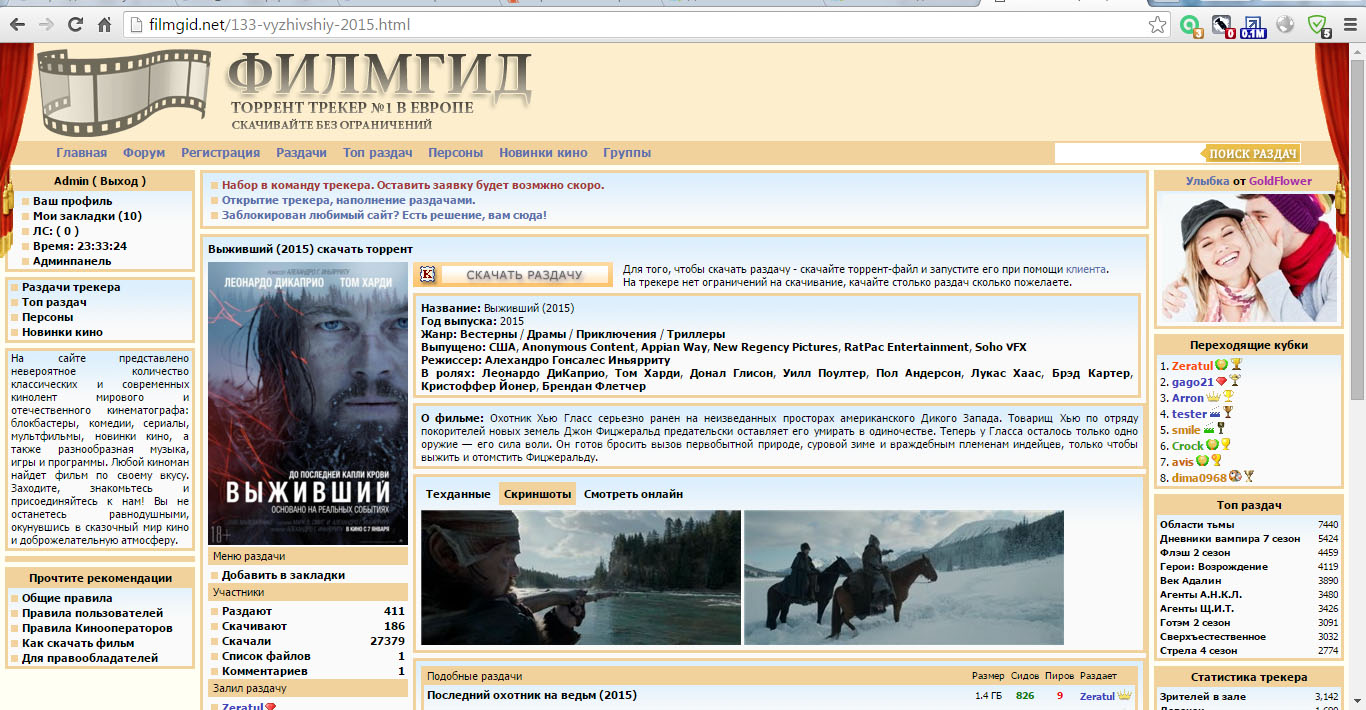The image size is (1366, 710).
Task: Click the K icon on download button
Action: 429,274
